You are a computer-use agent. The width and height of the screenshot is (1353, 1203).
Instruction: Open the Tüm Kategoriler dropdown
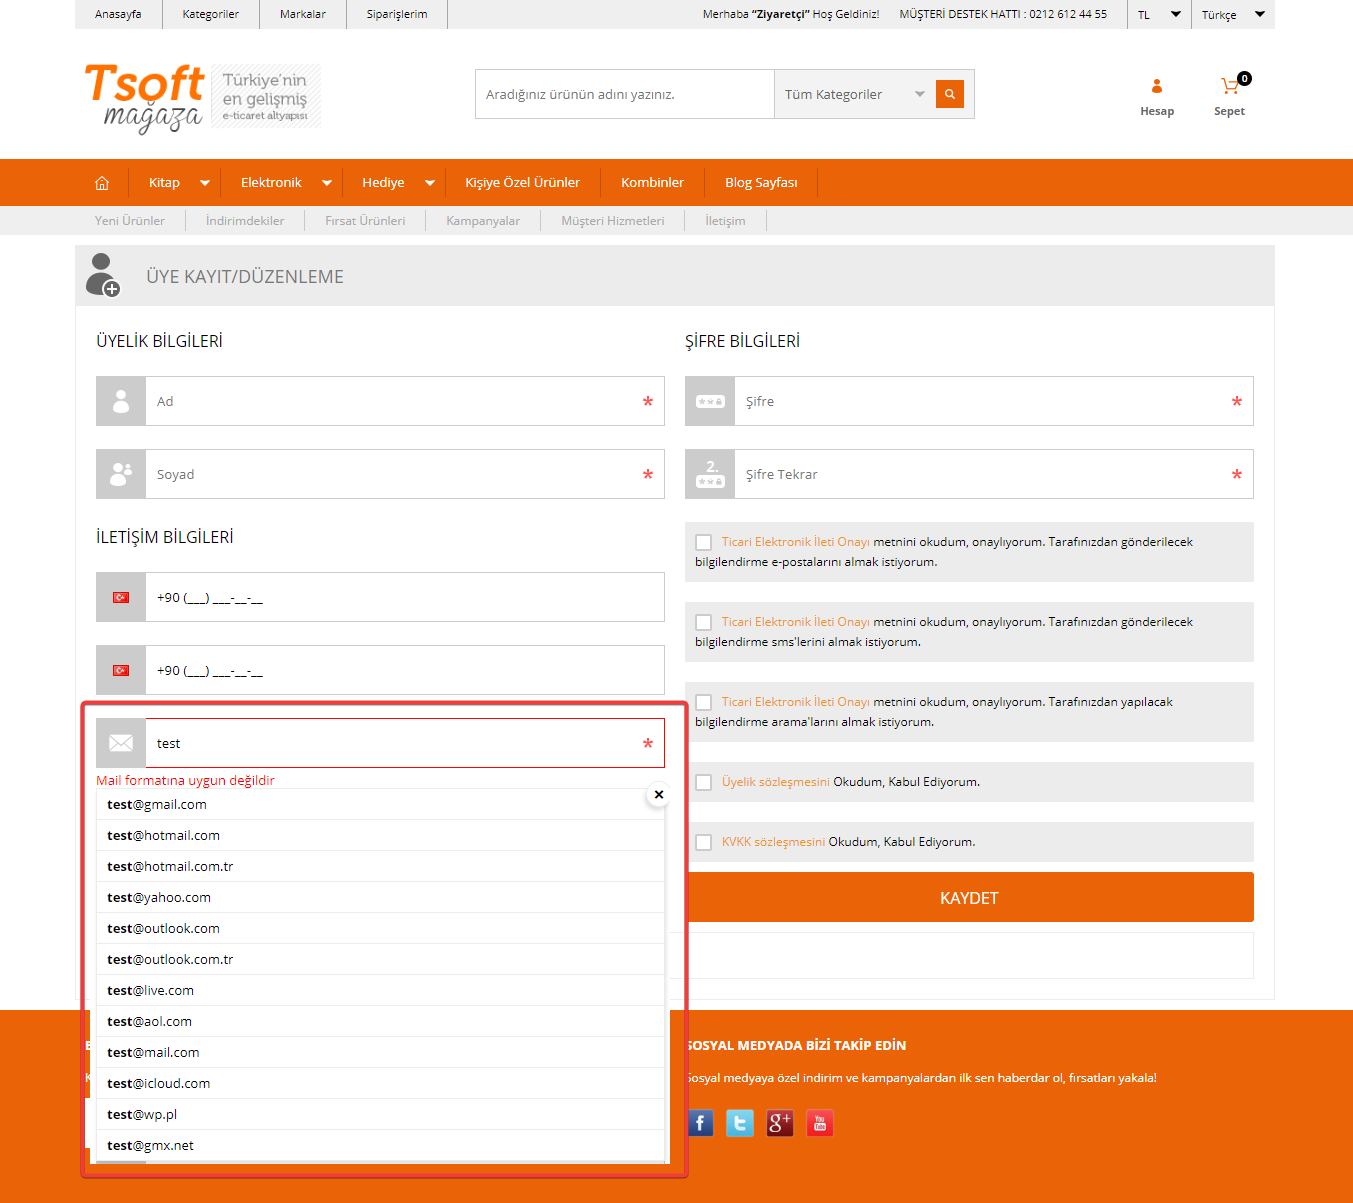pos(854,94)
